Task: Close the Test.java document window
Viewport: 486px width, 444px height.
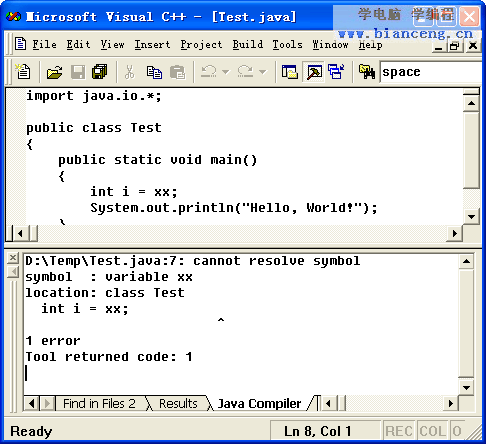Action: (x=473, y=46)
